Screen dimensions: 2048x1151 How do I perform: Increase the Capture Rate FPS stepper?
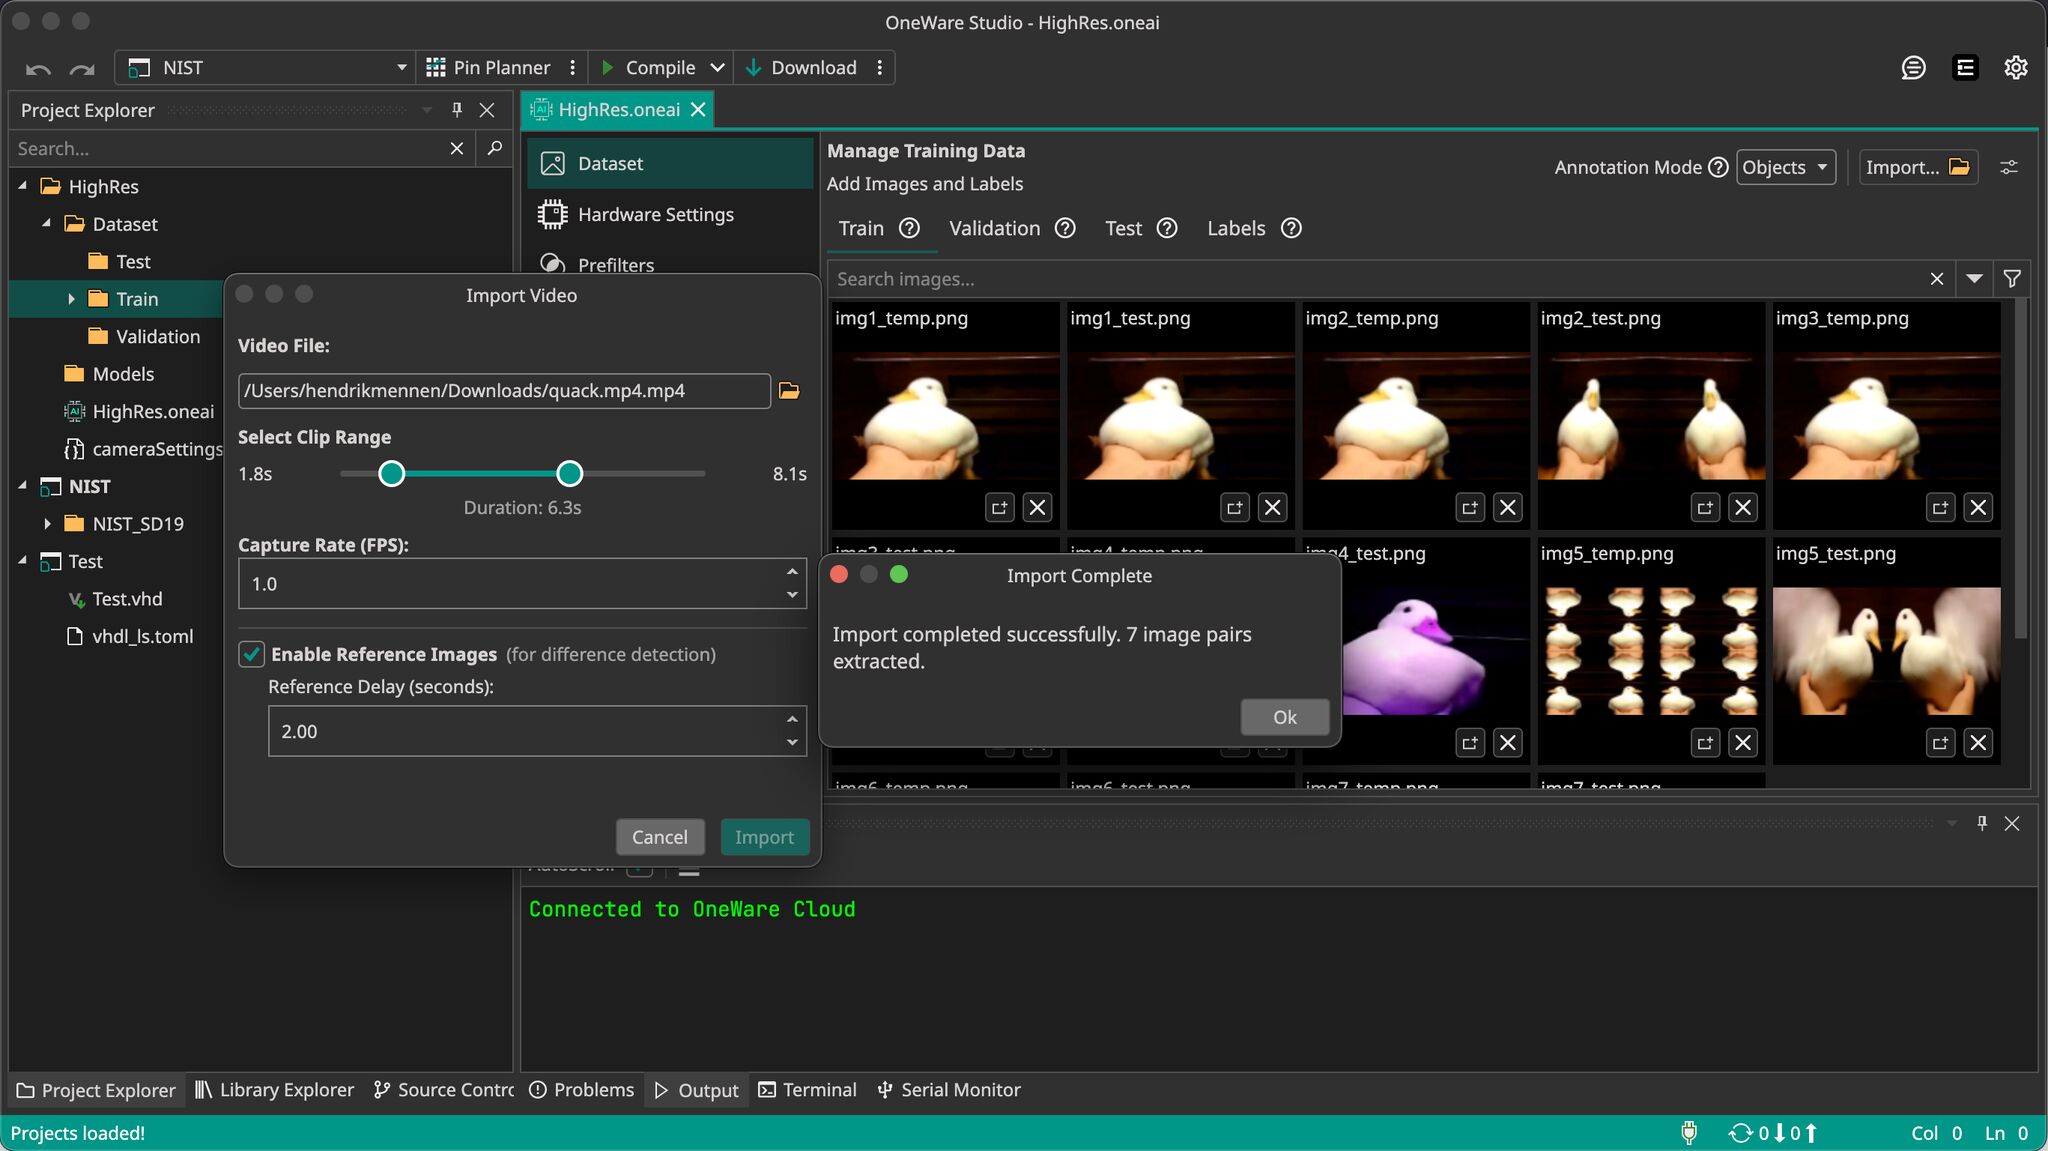click(792, 572)
